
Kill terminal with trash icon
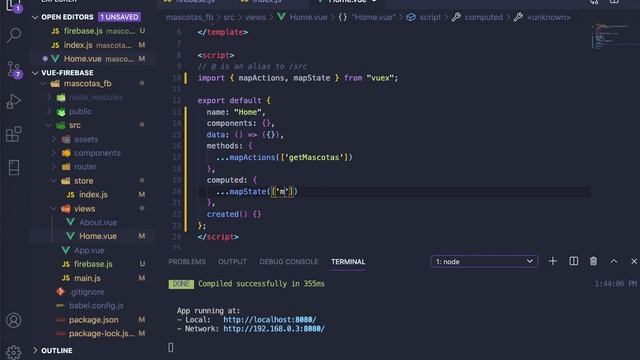(593, 261)
